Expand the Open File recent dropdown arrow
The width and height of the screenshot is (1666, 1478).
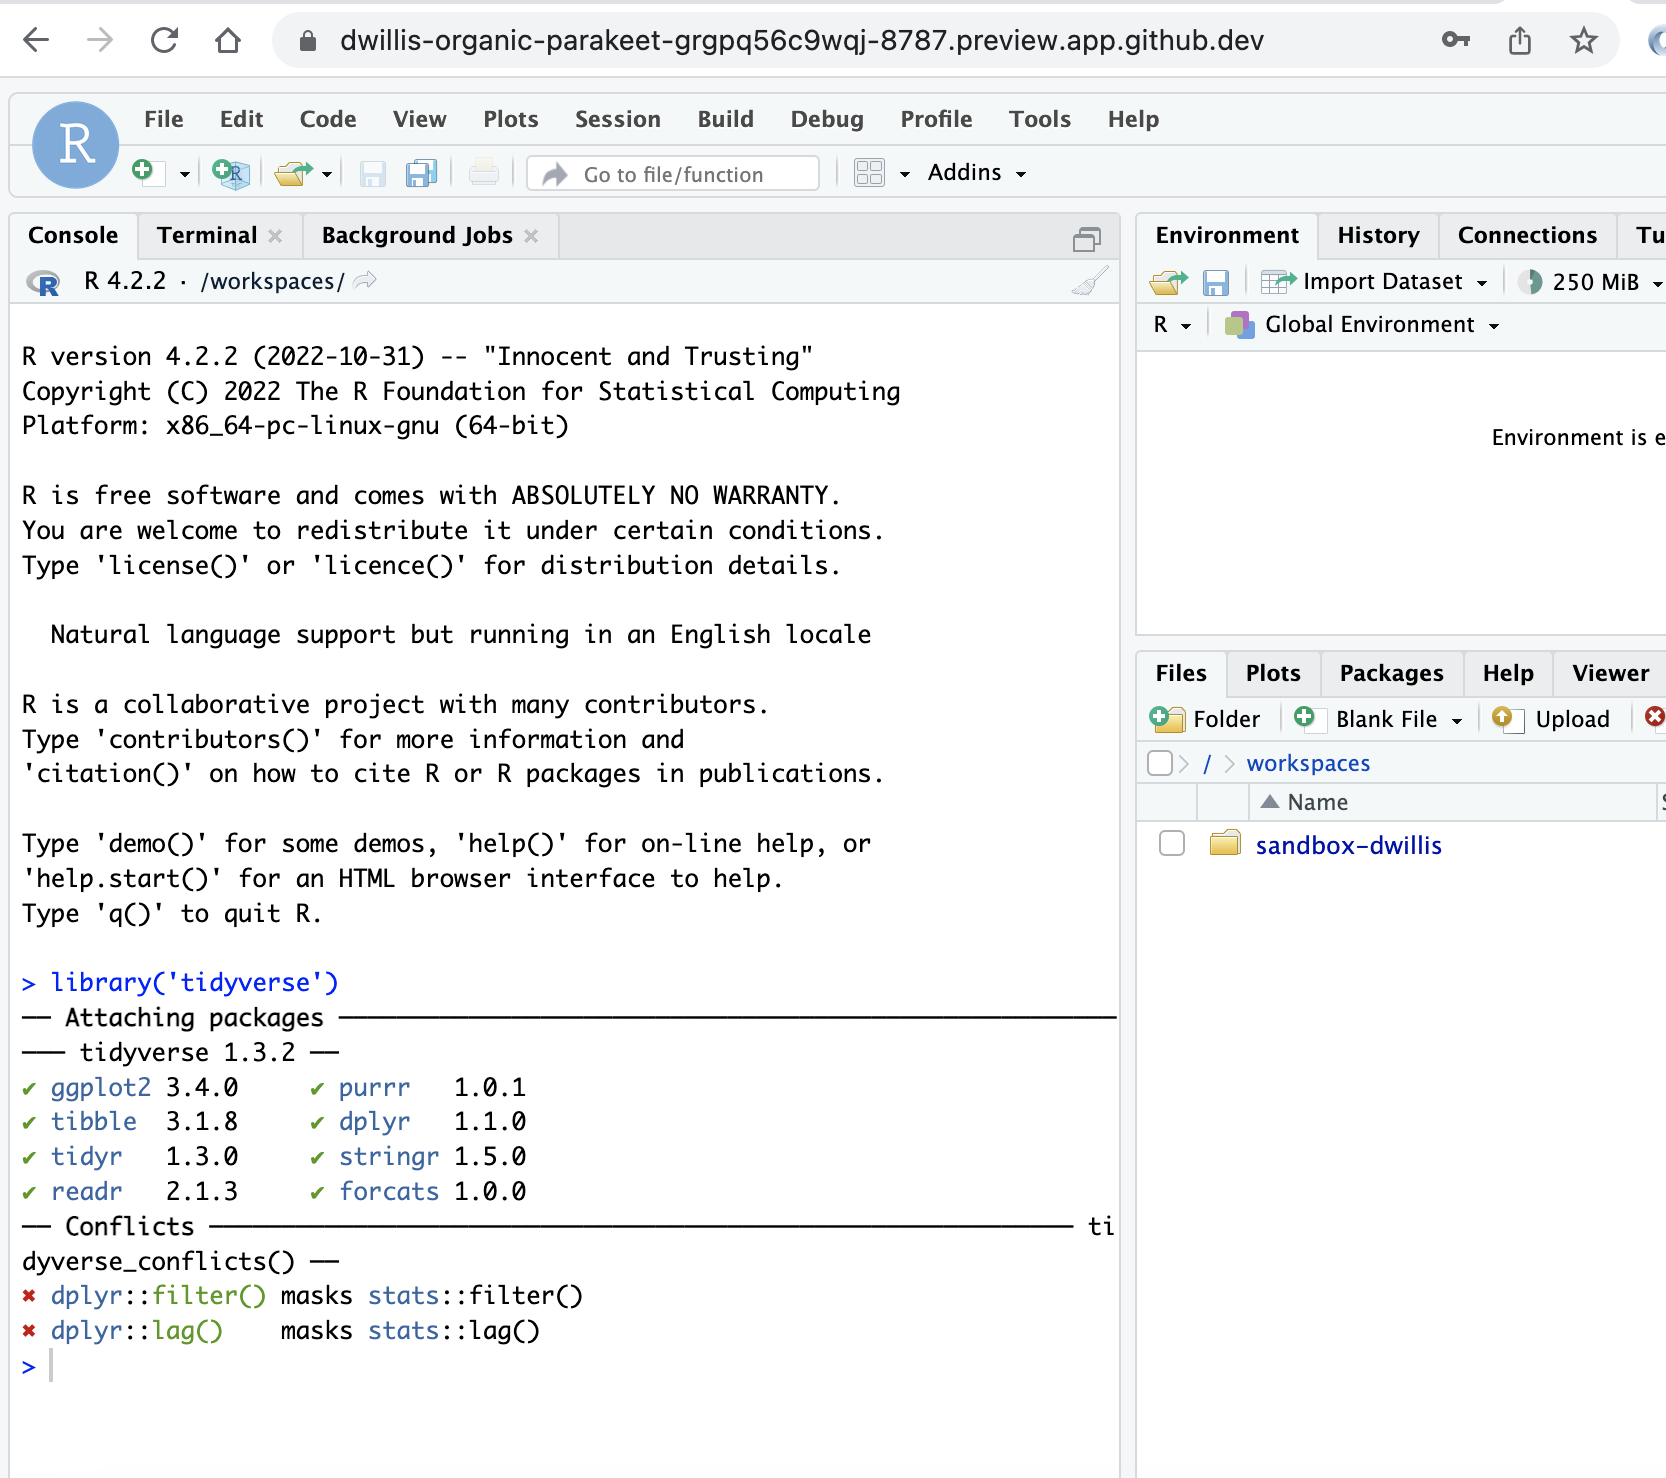pos(327,174)
